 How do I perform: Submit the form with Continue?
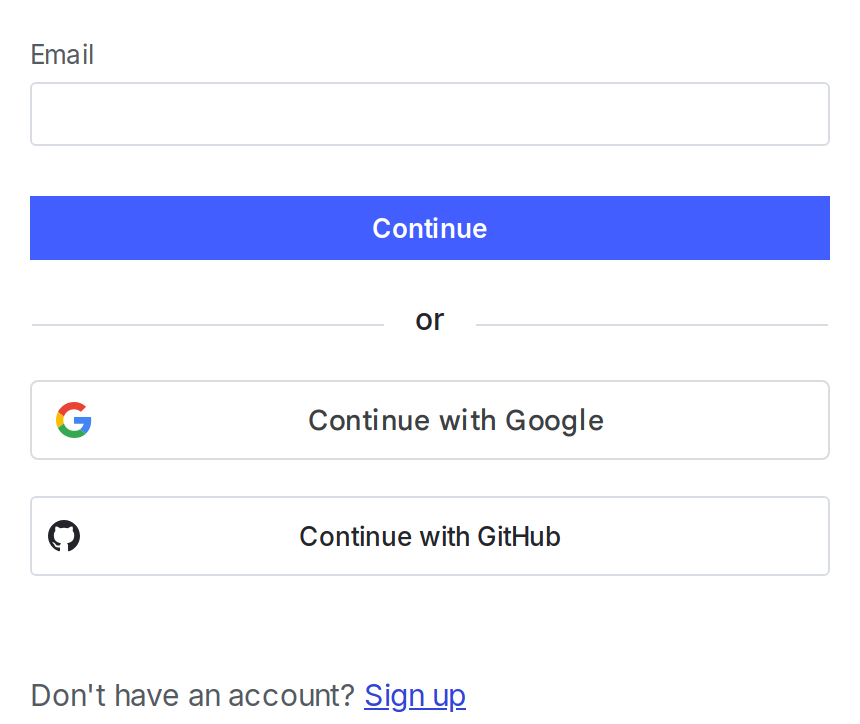430,228
